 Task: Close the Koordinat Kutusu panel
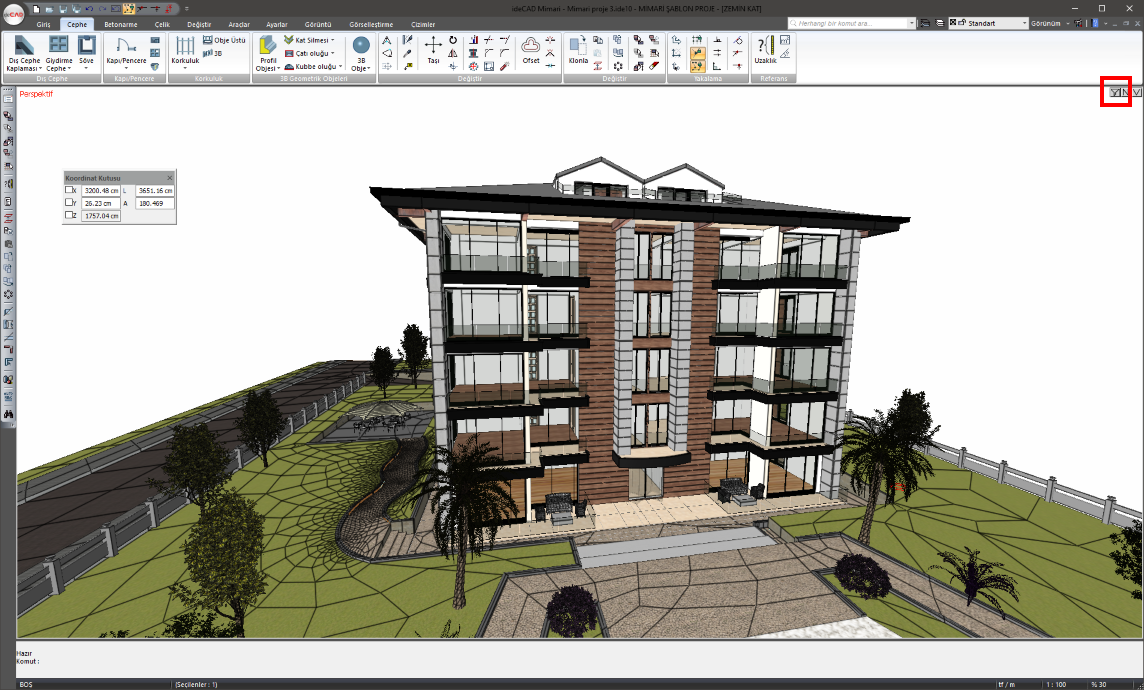(169, 177)
